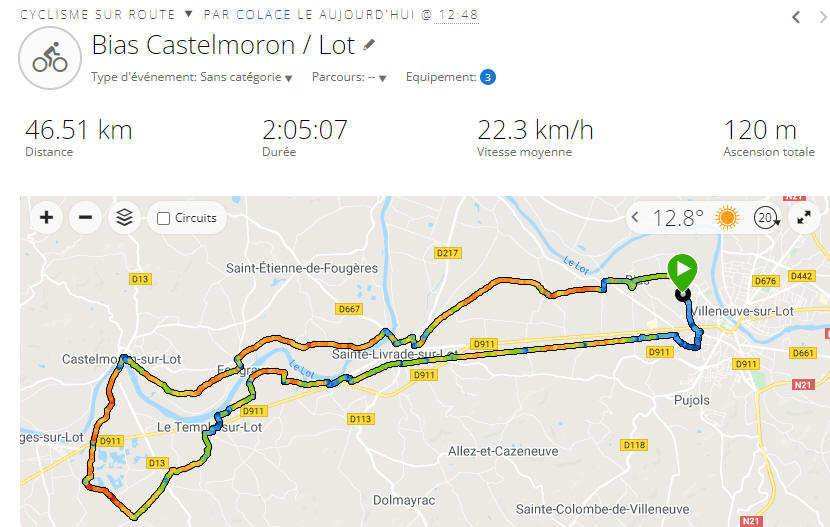Enable the Circuits checkbox
This screenshot has height=527, width=830.
(x=164, y=218)
